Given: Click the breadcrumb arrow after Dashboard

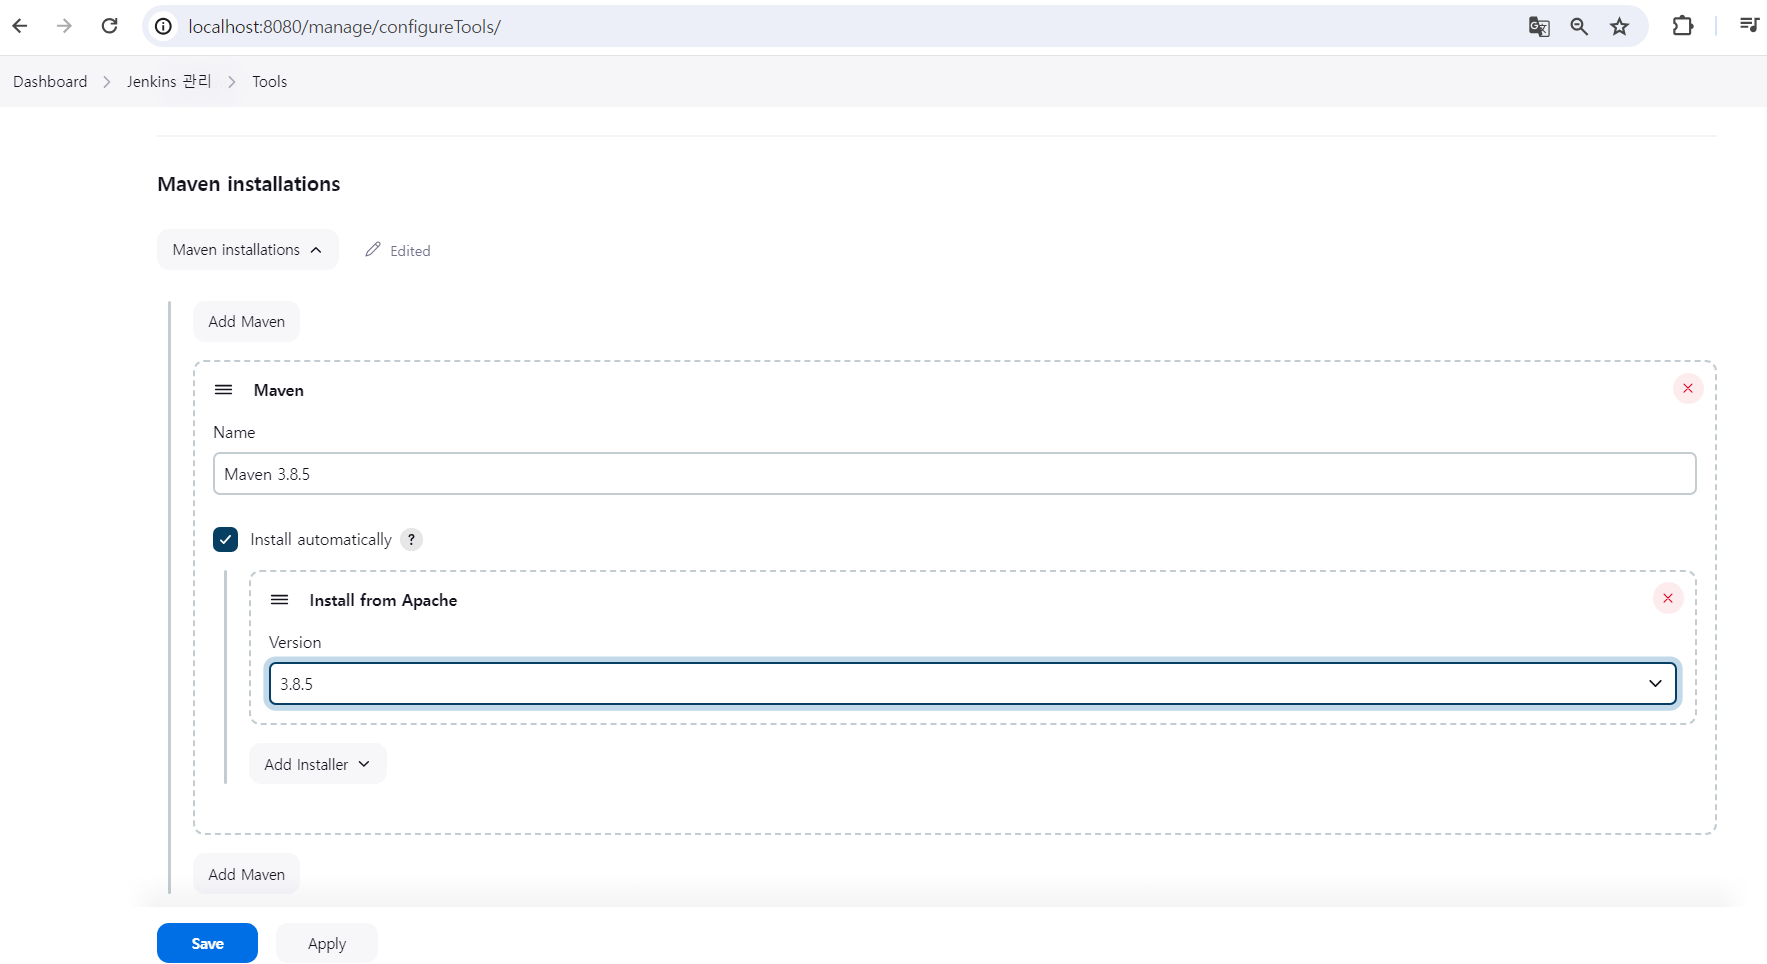Looking at the screenshot, I should click(107, 82).
